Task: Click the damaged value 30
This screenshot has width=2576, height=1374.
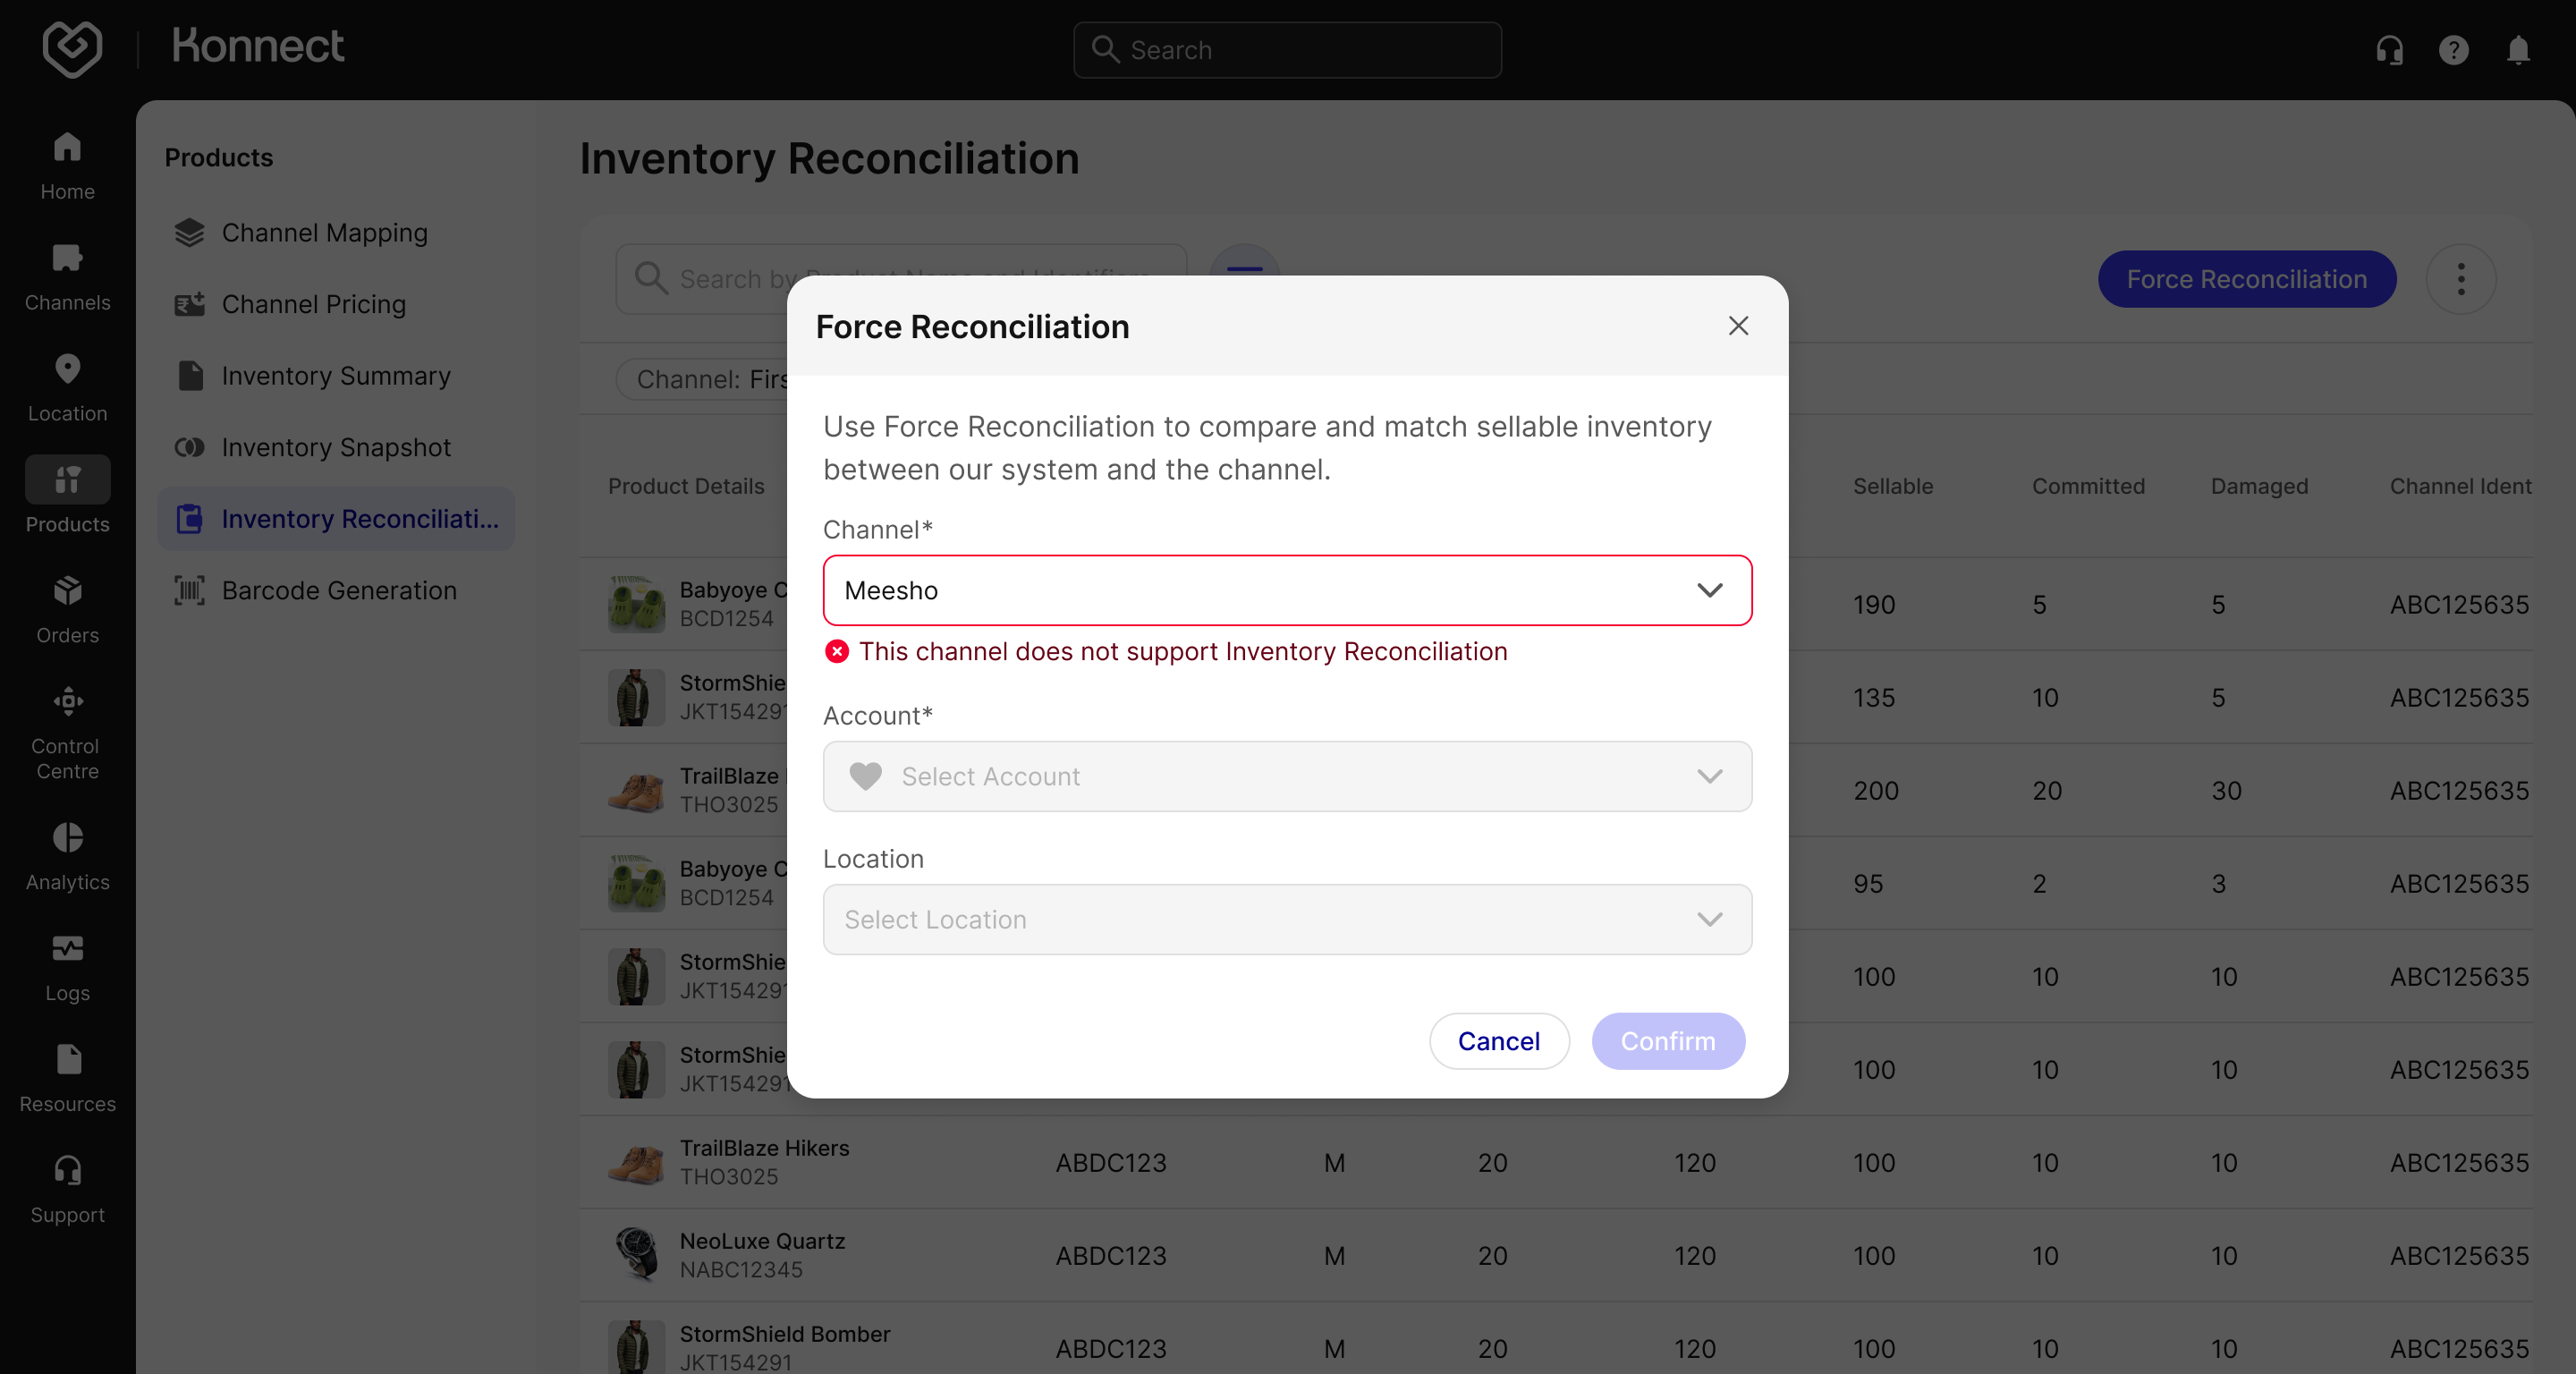Action: [2225, 791]
